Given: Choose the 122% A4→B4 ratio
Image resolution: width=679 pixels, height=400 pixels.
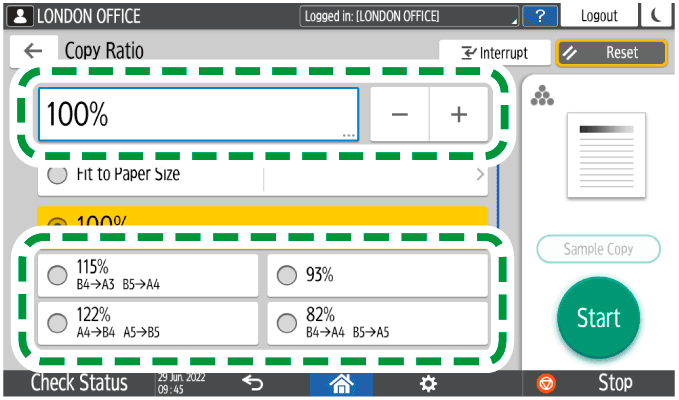Looking at the screenshot, I should pyautogui.click(x=148, y=321).
